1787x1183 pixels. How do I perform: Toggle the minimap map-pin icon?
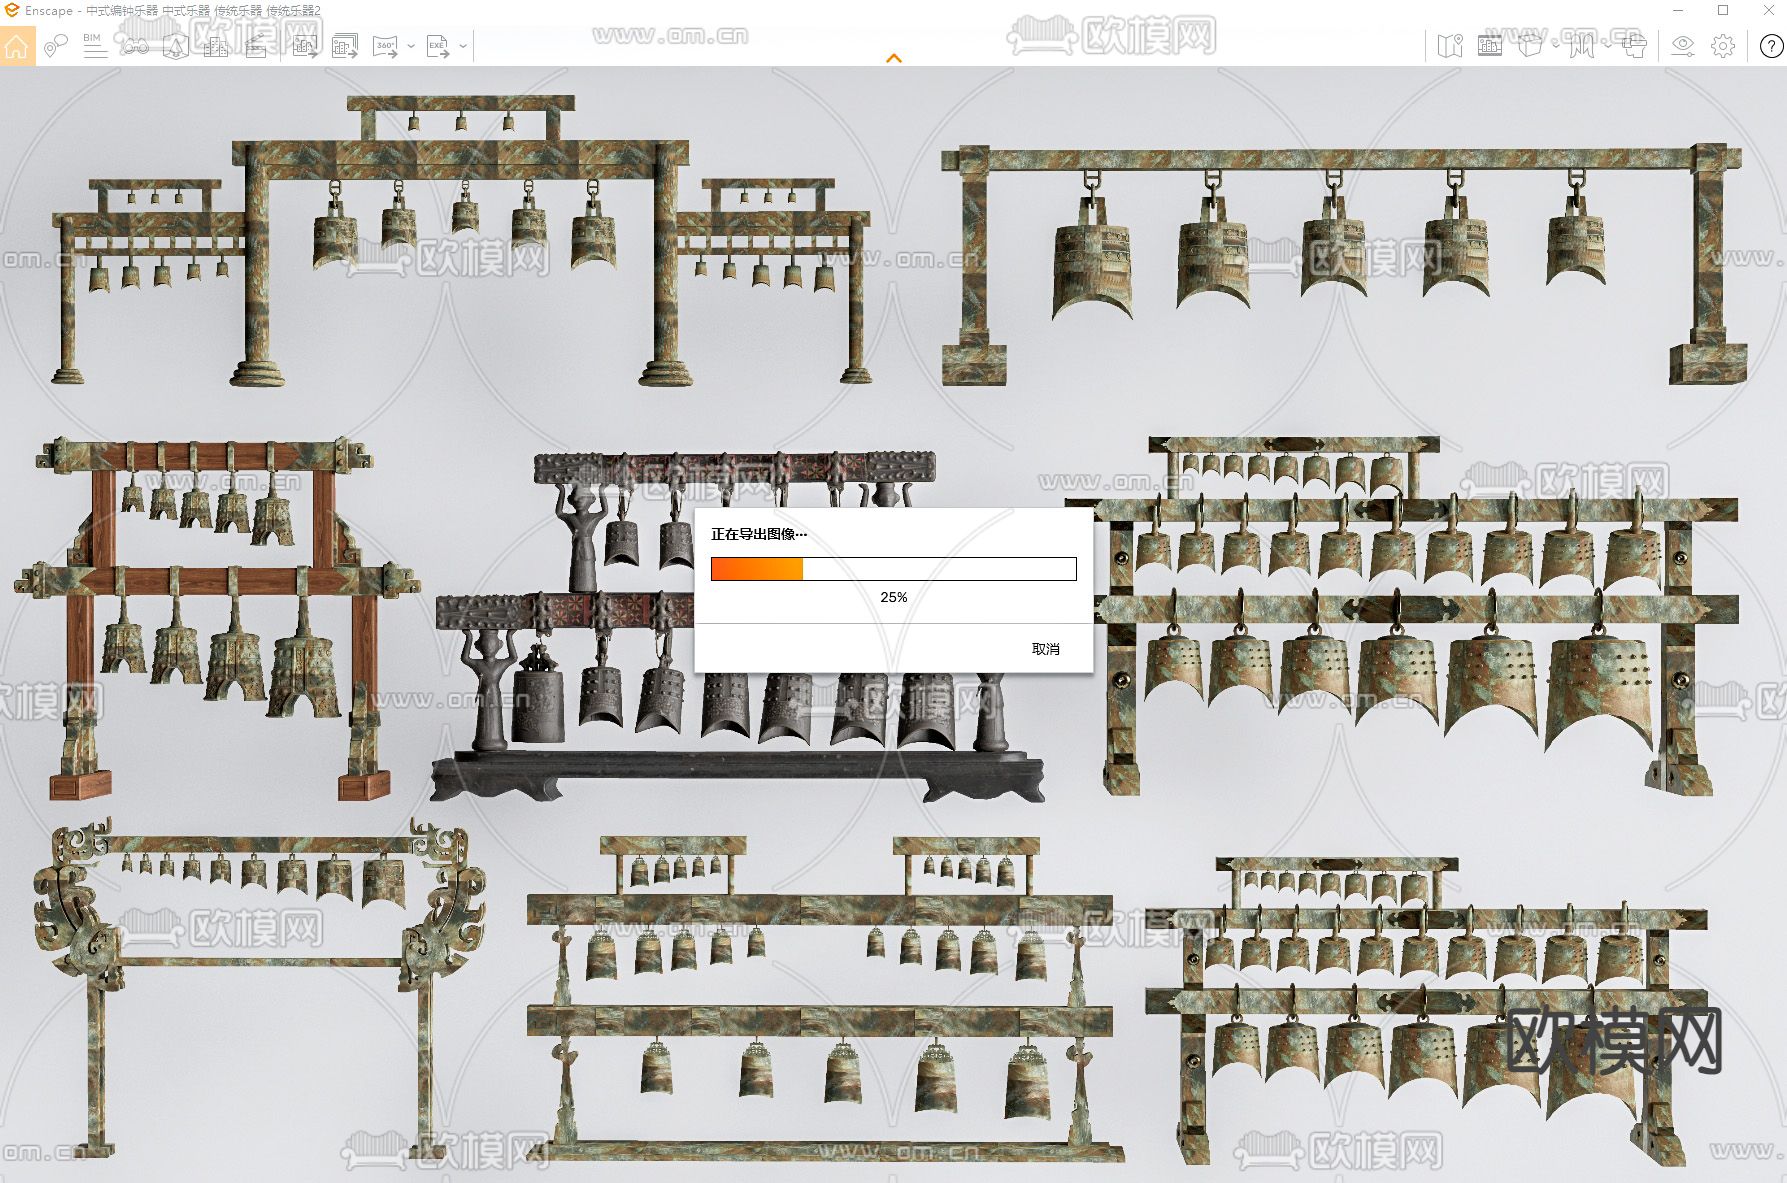tap(1450, 46)
